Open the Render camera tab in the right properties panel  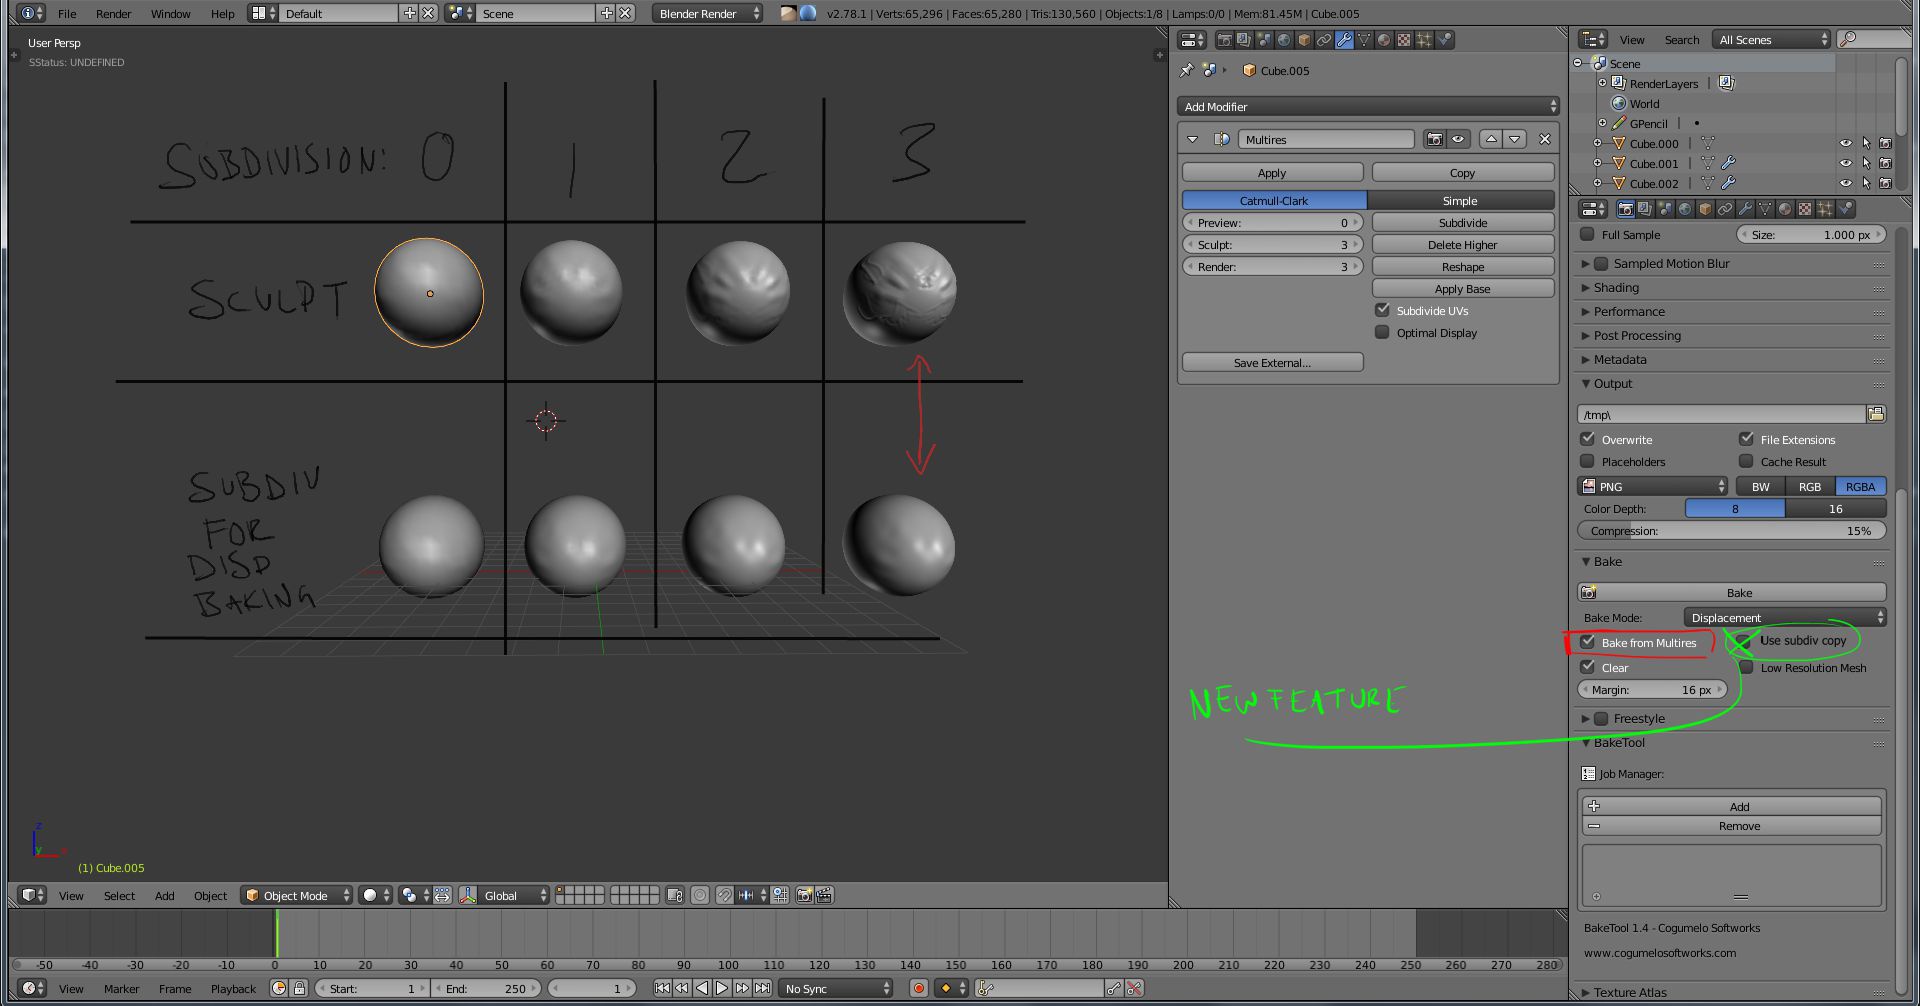click(1626, 209)
